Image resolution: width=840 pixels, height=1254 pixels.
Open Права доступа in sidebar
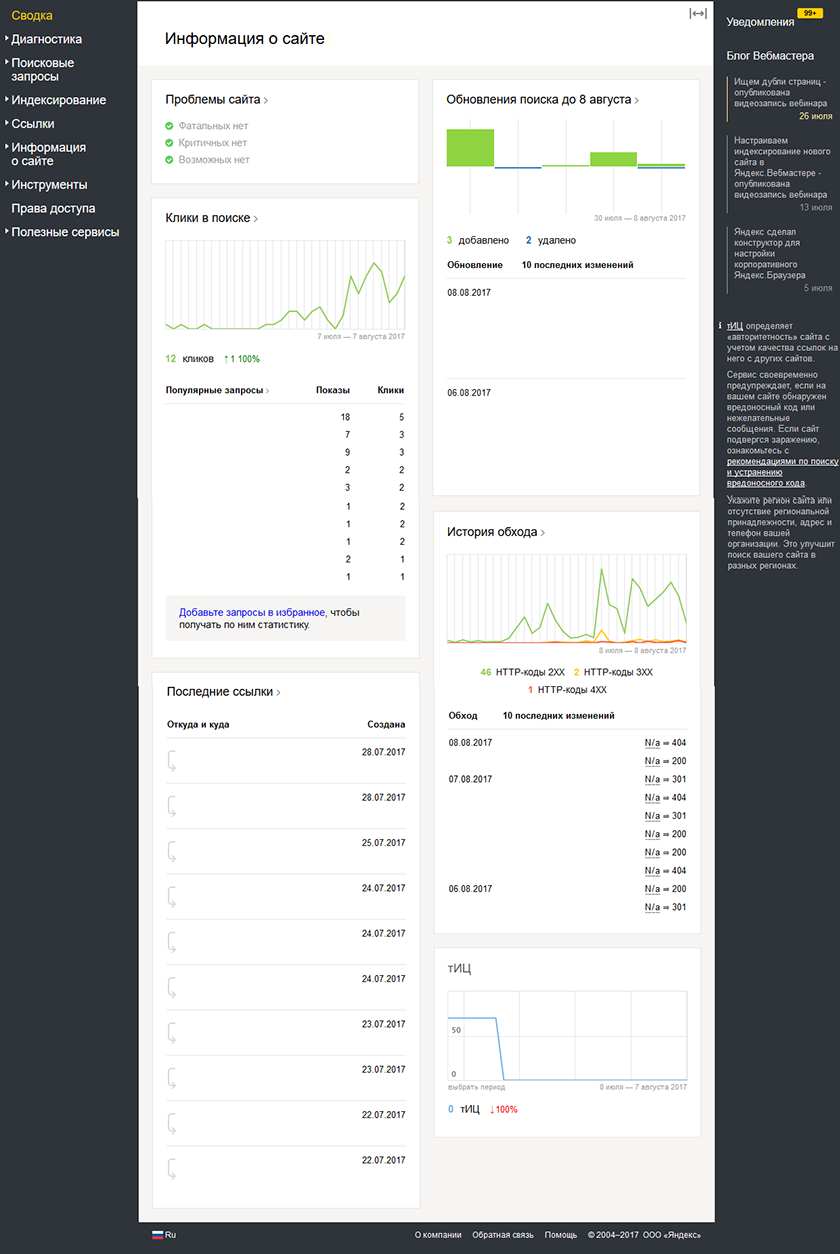click(x=53, y=208)
